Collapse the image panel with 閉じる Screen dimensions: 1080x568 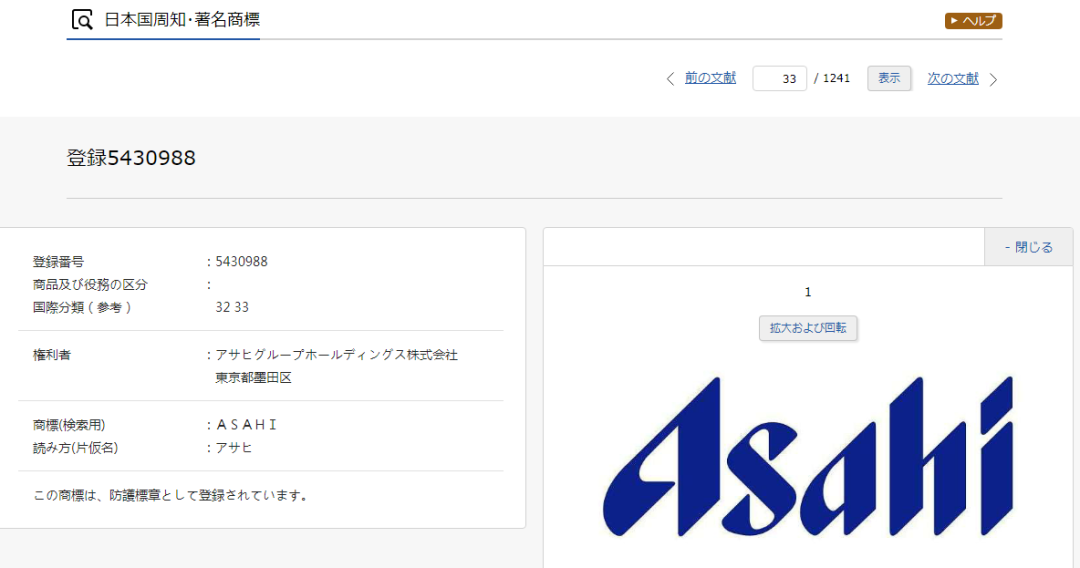click(x=1028, y=247)
